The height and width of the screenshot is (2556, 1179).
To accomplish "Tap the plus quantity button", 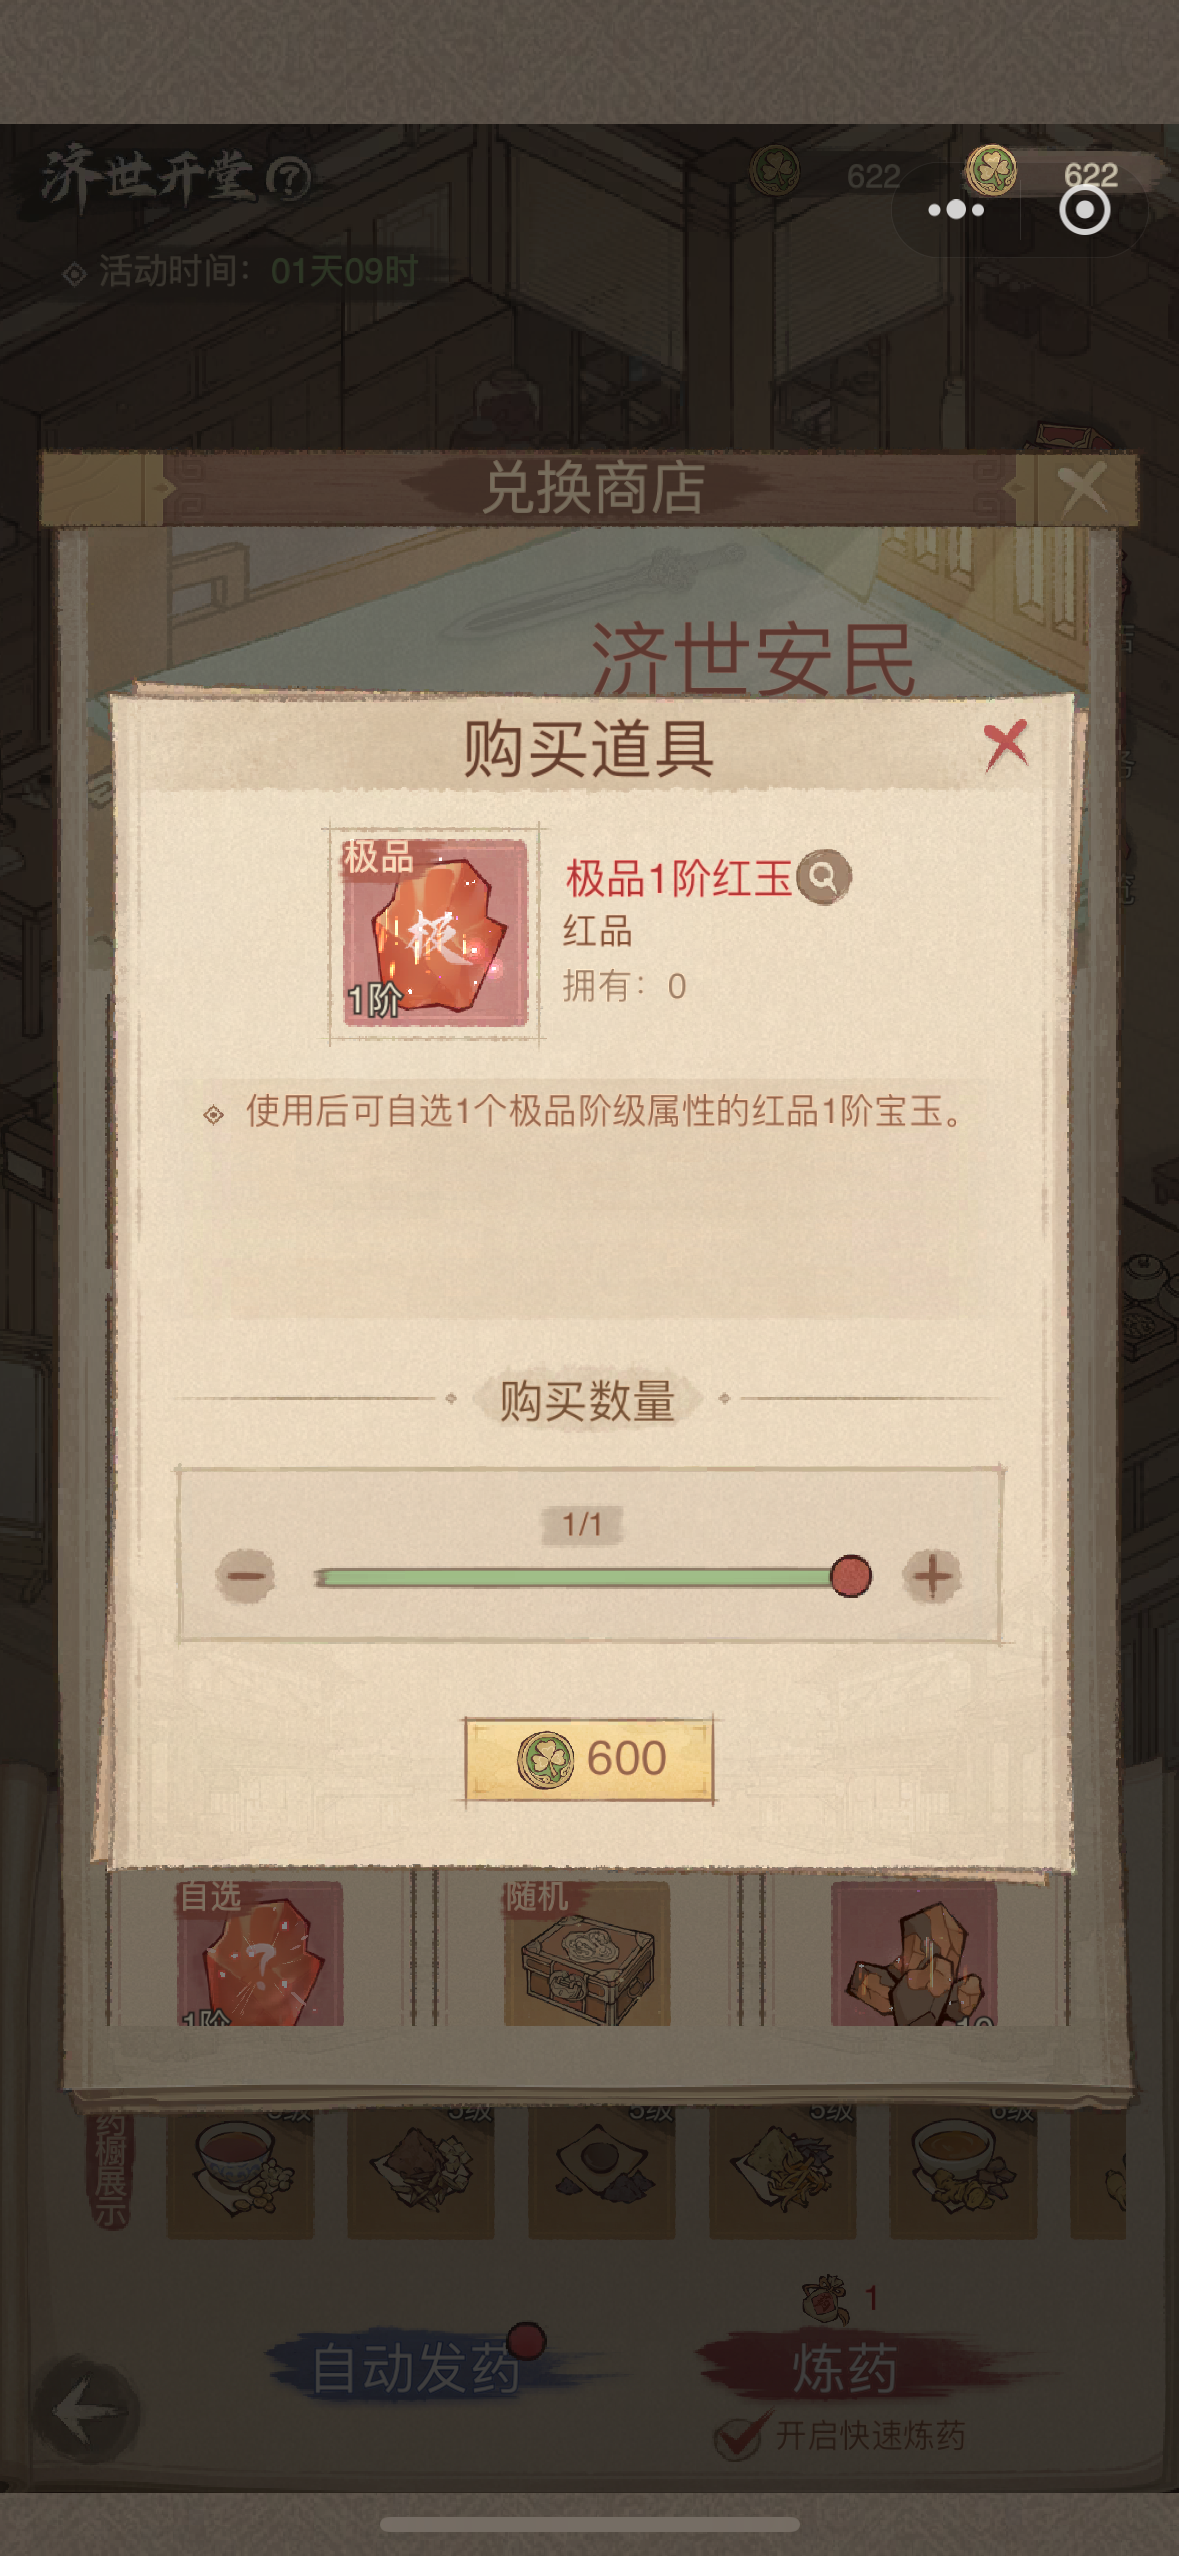I will [x=932, y=1576].
